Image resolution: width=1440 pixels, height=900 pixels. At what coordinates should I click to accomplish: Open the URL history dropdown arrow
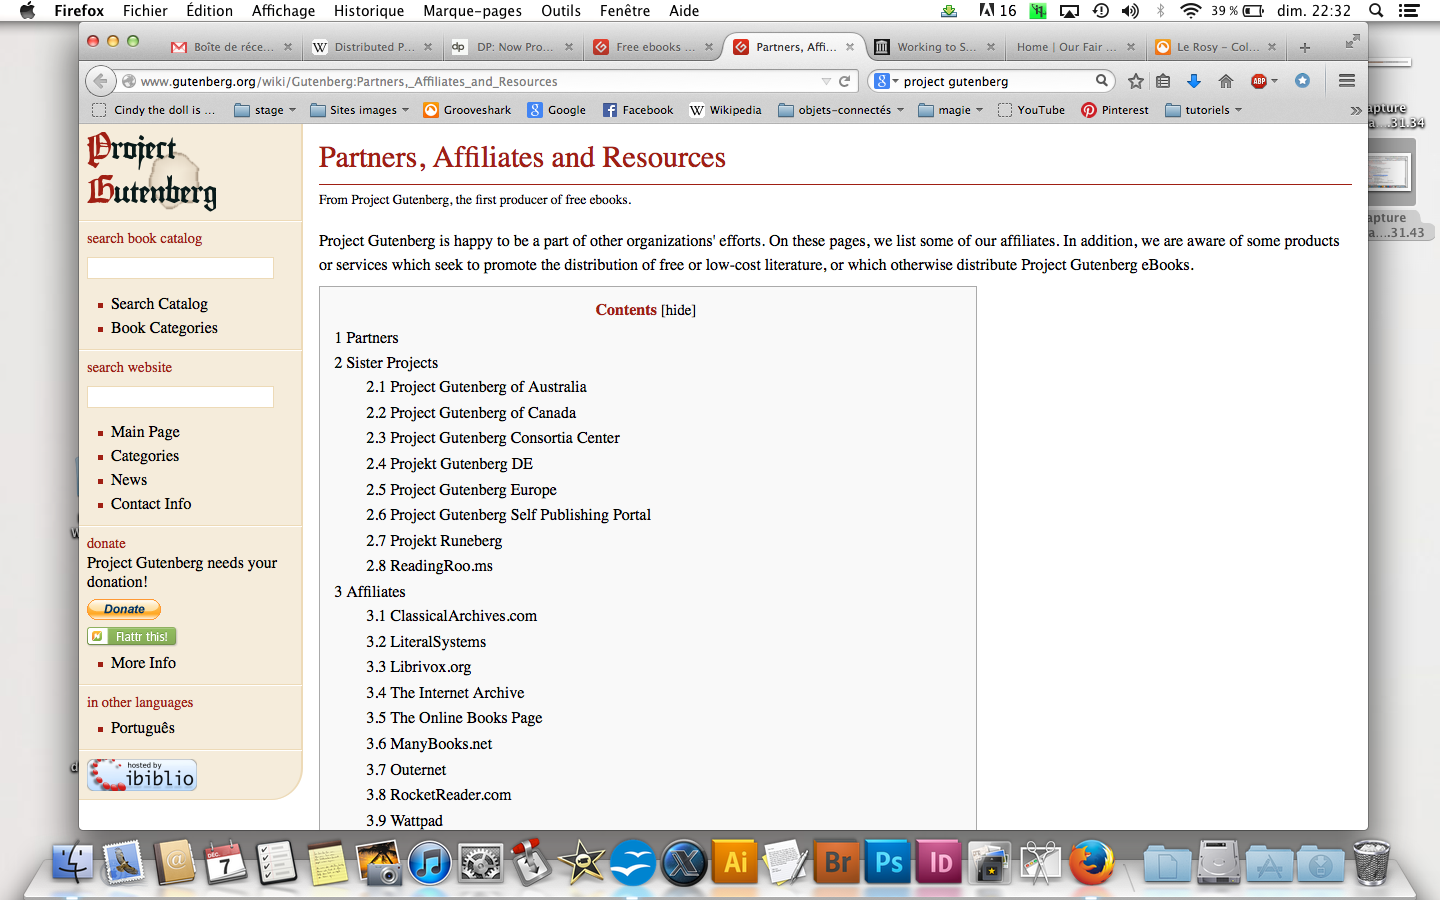pos(826,81)
